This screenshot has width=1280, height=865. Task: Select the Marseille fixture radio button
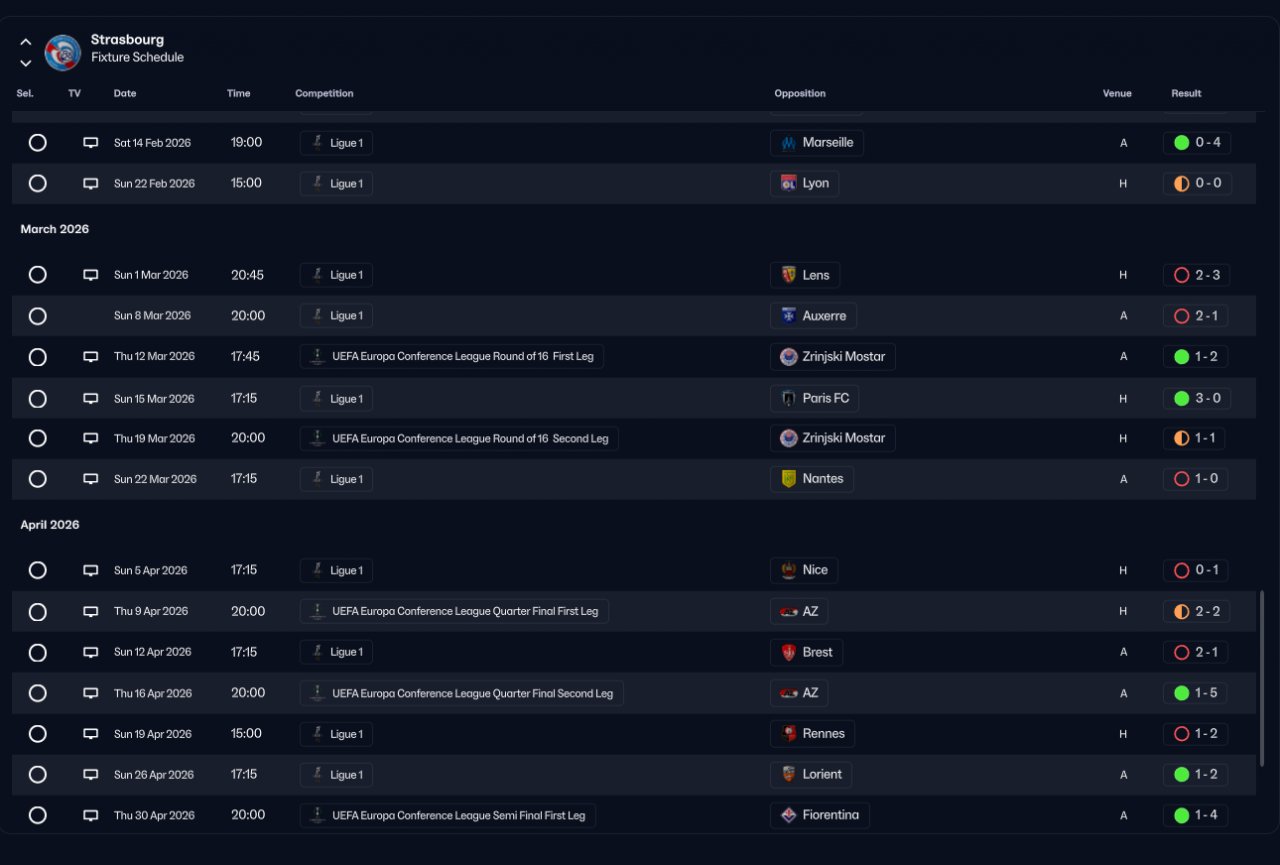[38, 143]
